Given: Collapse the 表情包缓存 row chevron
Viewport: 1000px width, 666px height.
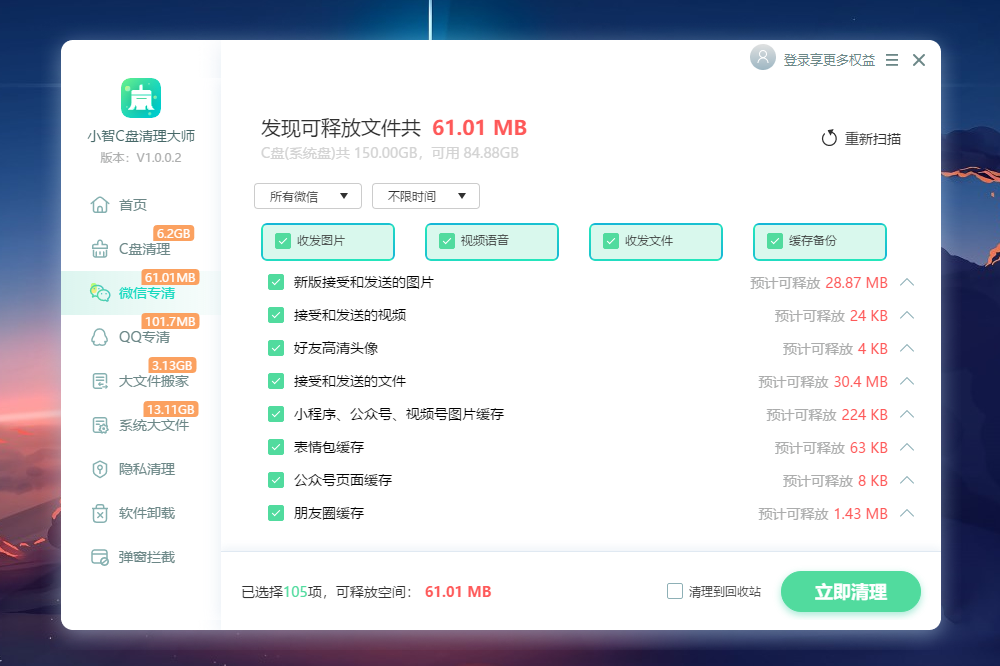Looking at the screenshot, I should pyautogui.click(x=908, y=447).
